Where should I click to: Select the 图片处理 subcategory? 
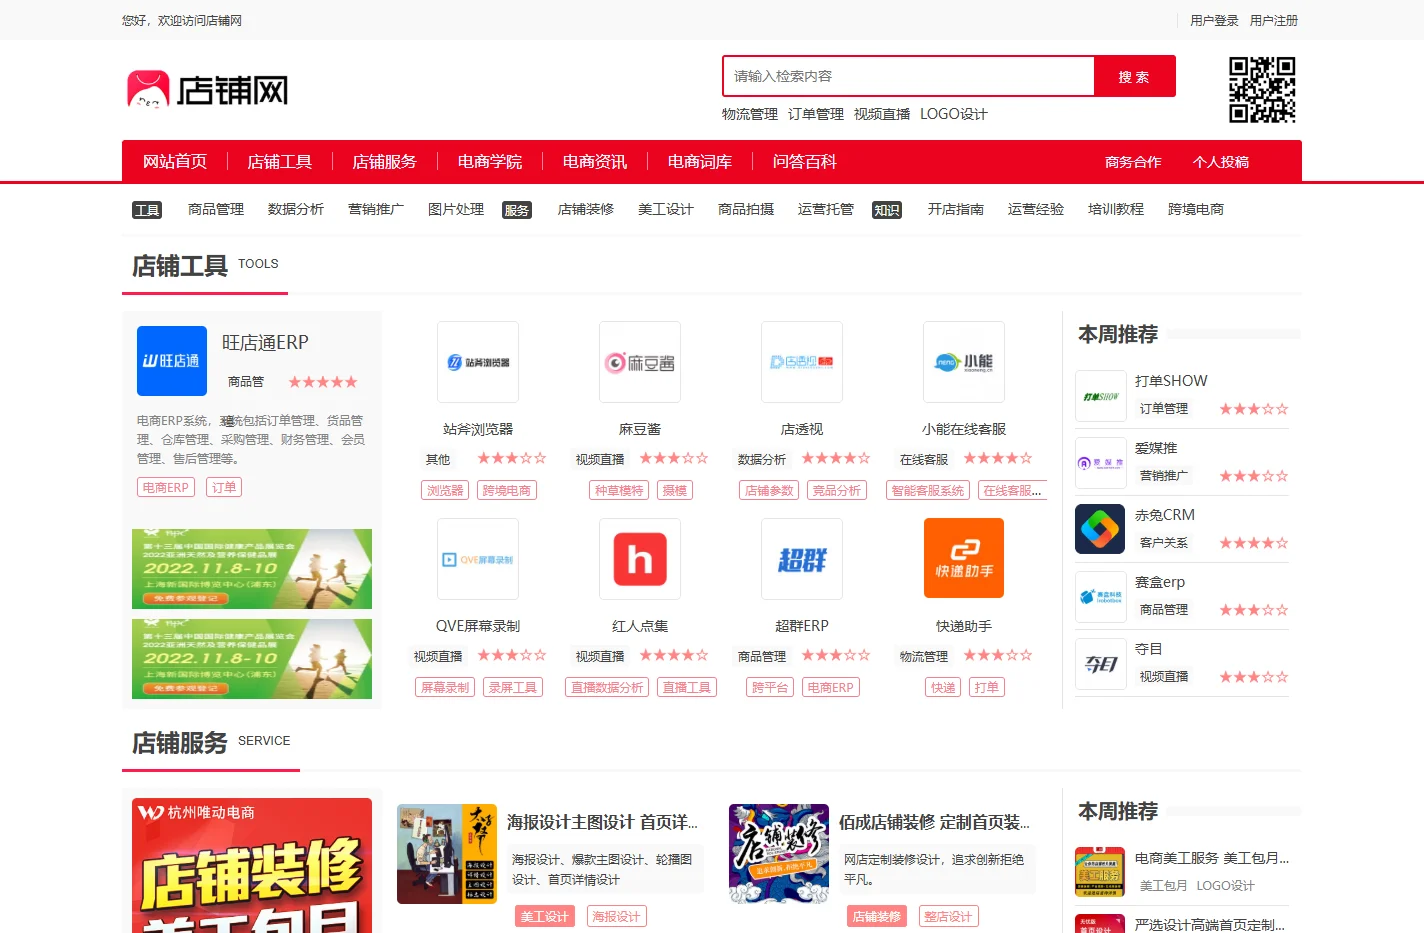click(x=456, y=209)
